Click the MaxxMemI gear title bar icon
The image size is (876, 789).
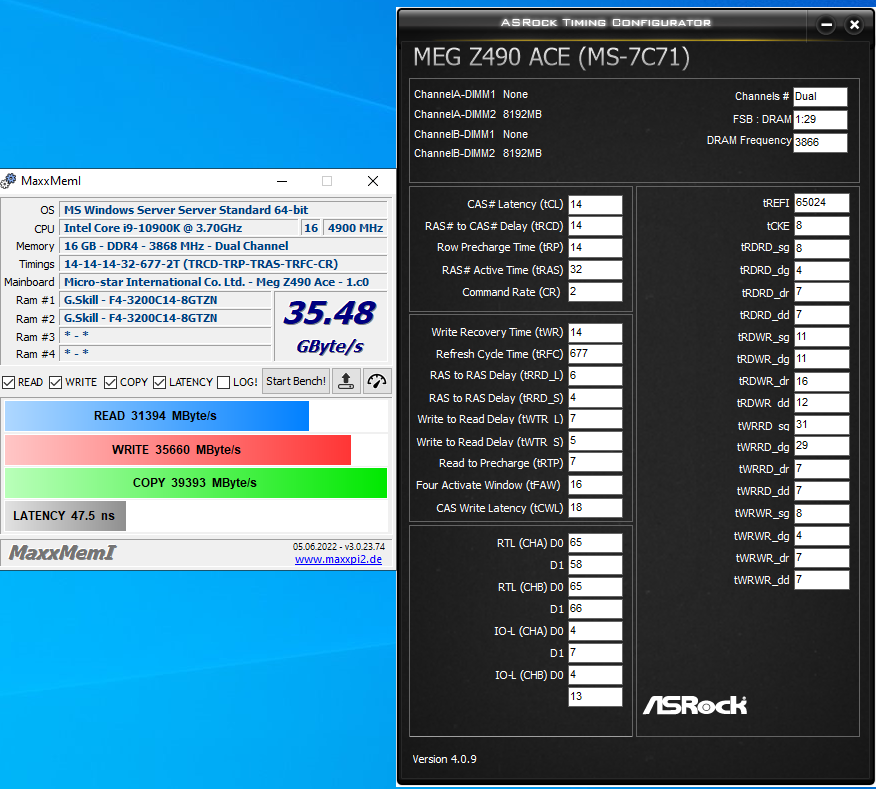8,181
